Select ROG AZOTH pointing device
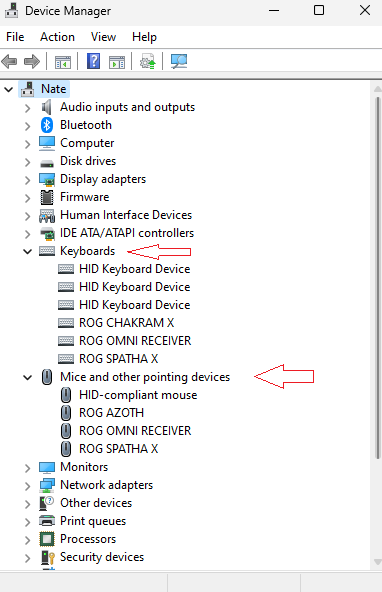This screenshot has height=592, width=382. 111,413
